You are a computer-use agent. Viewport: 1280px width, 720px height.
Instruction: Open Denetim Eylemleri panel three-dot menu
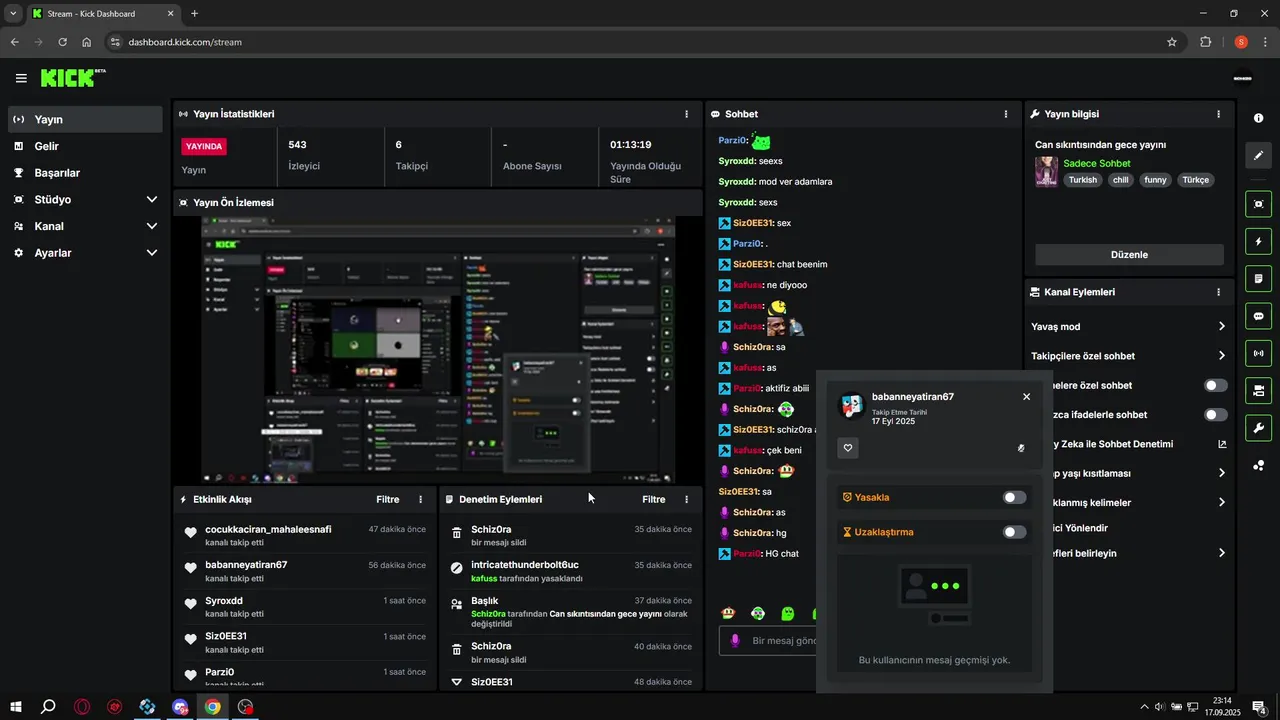(686, 499)
